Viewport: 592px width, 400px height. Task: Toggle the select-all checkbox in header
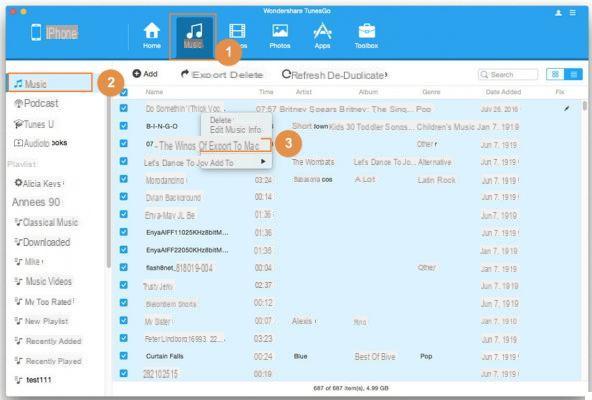(x=124, y=92)
